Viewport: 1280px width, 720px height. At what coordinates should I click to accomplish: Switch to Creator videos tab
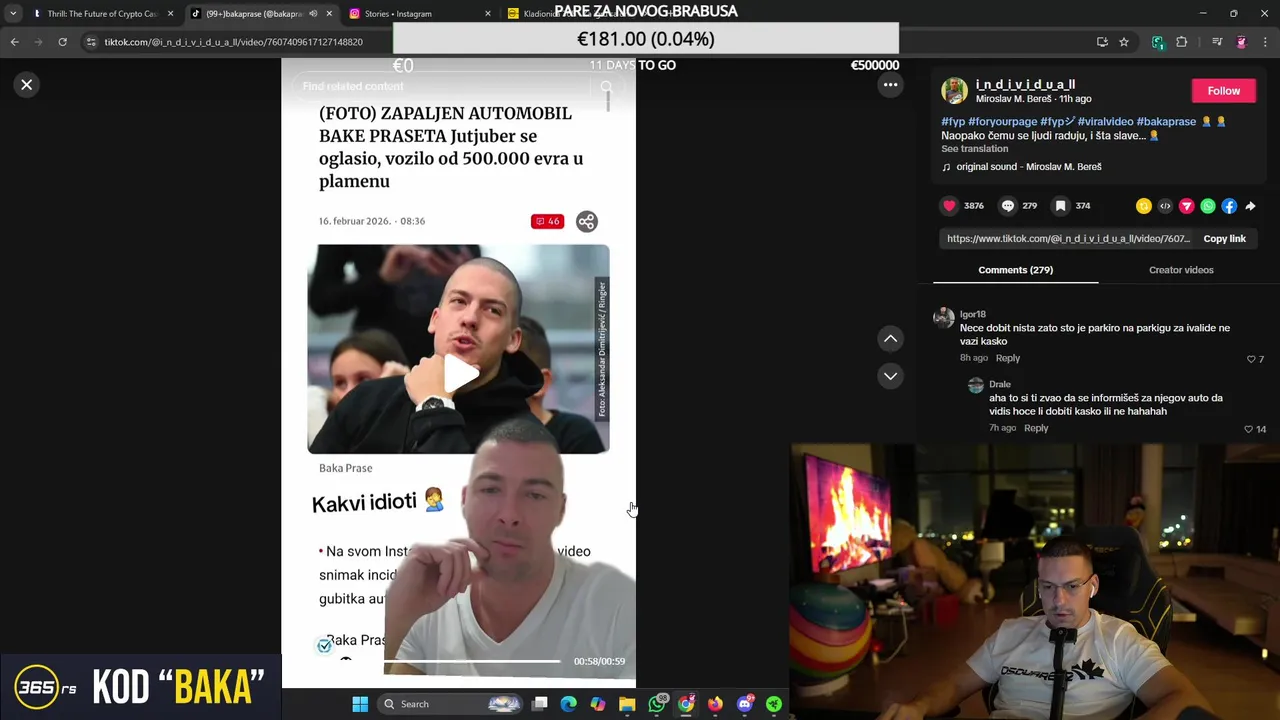[x=1181, y=270]
